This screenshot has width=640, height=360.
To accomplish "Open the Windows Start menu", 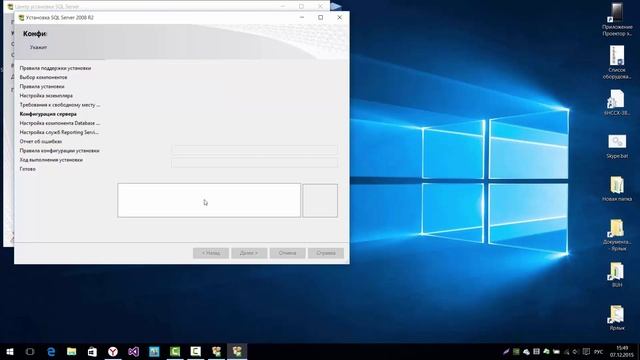I will 10,351.
